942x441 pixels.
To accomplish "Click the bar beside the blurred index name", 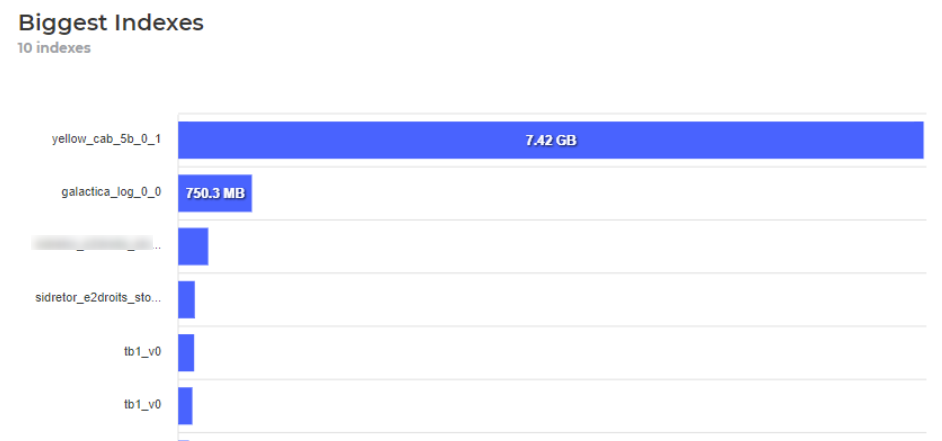I will [x=193, y=246].
